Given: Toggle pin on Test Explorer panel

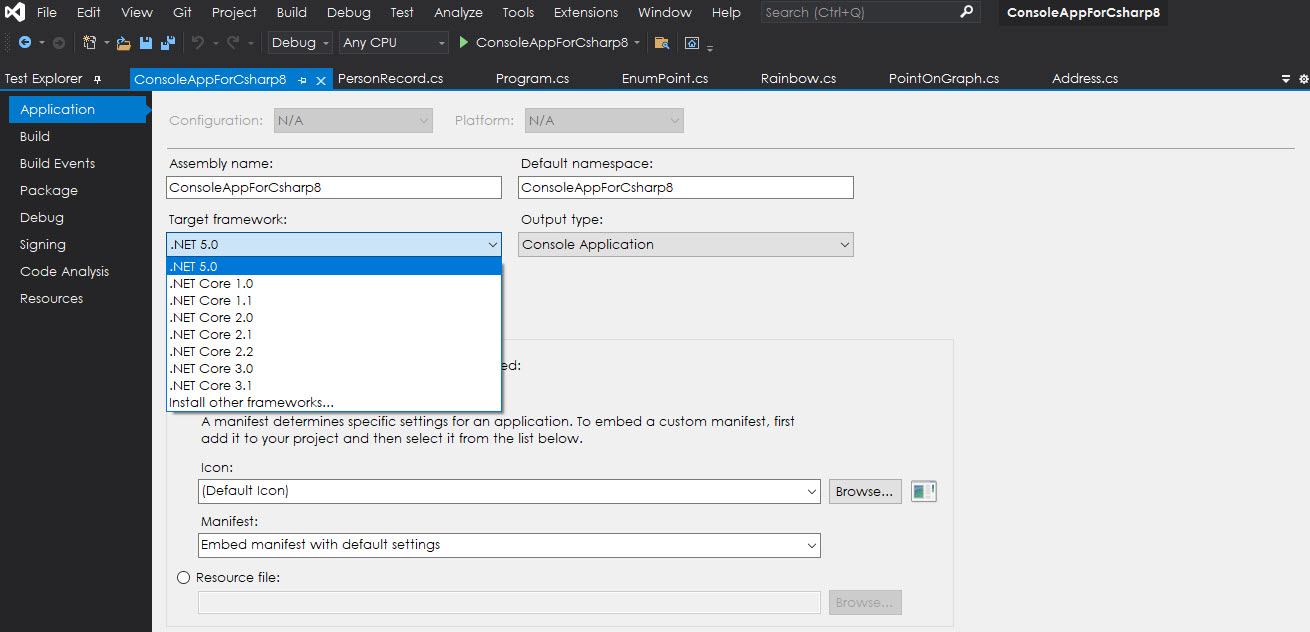Looking at the screenshot, I should click(x=97, y=79).
